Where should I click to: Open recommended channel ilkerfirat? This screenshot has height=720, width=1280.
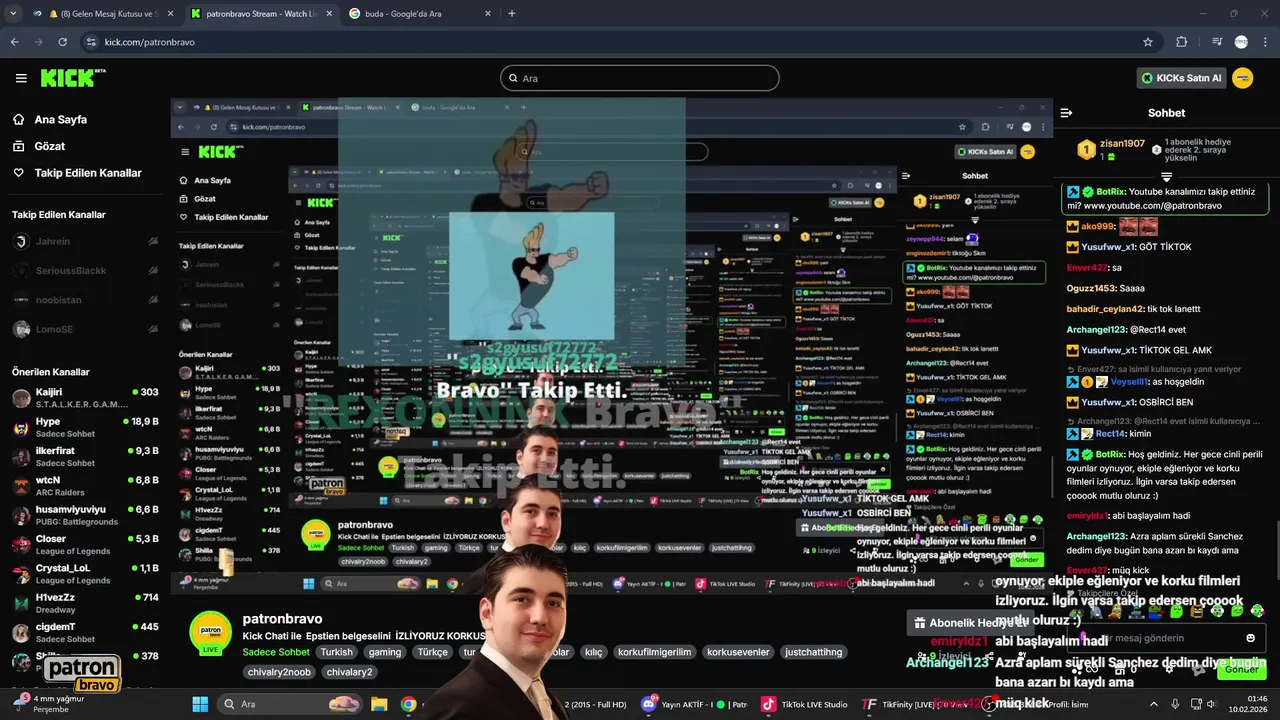tap(85, 457)
